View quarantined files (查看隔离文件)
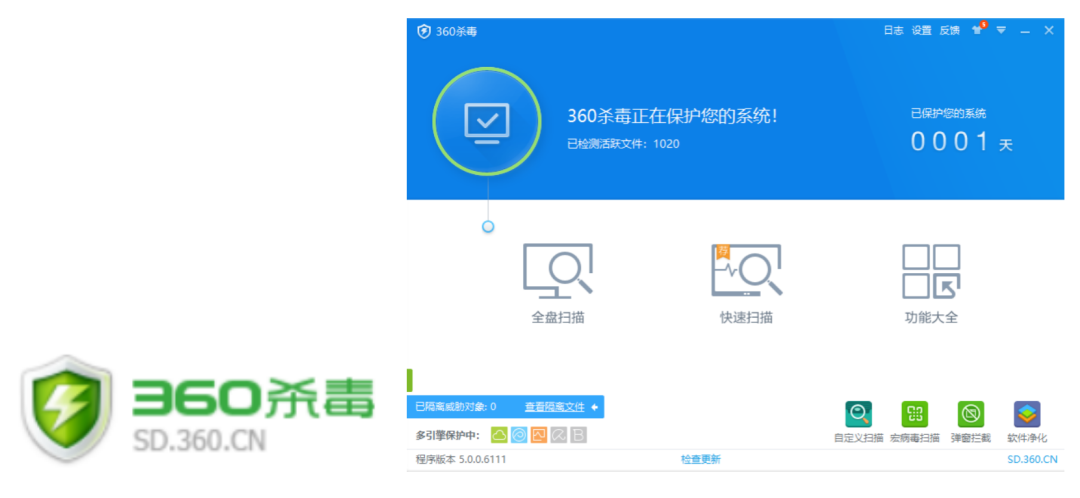The image size is (1080, 498). tap(555, 407)
